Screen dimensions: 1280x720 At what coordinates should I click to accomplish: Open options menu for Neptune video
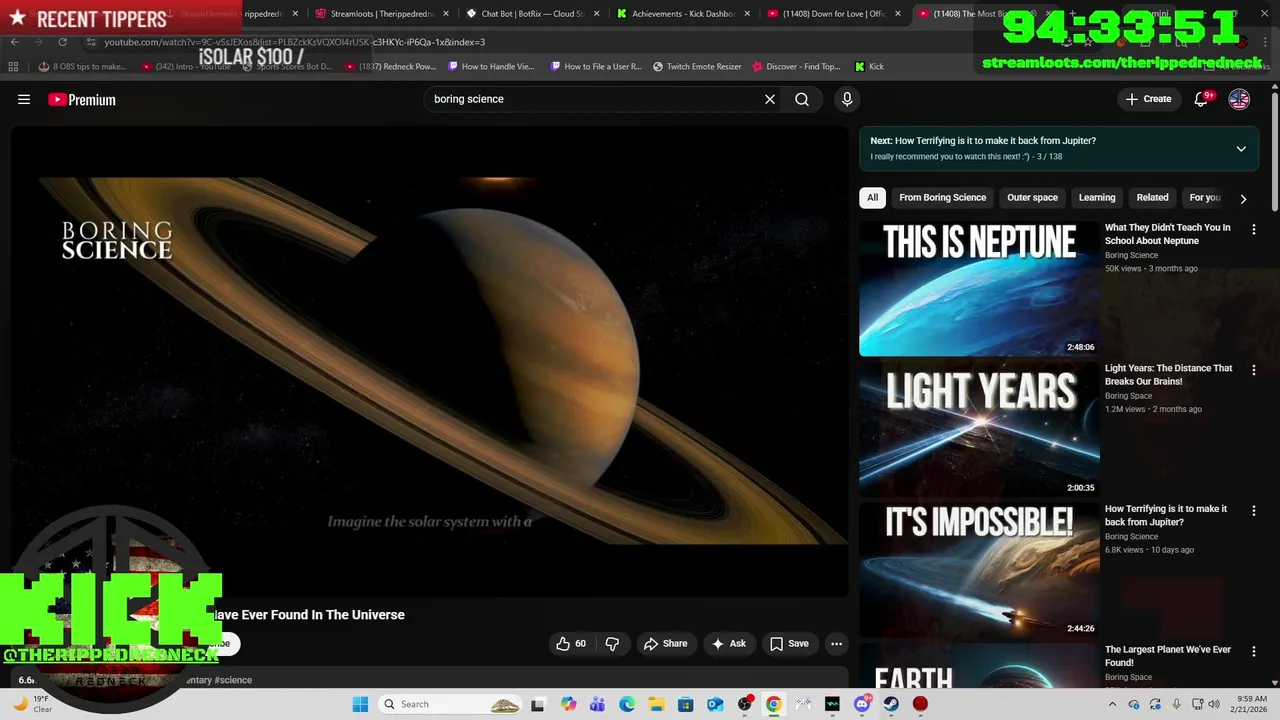[1254, 230]
